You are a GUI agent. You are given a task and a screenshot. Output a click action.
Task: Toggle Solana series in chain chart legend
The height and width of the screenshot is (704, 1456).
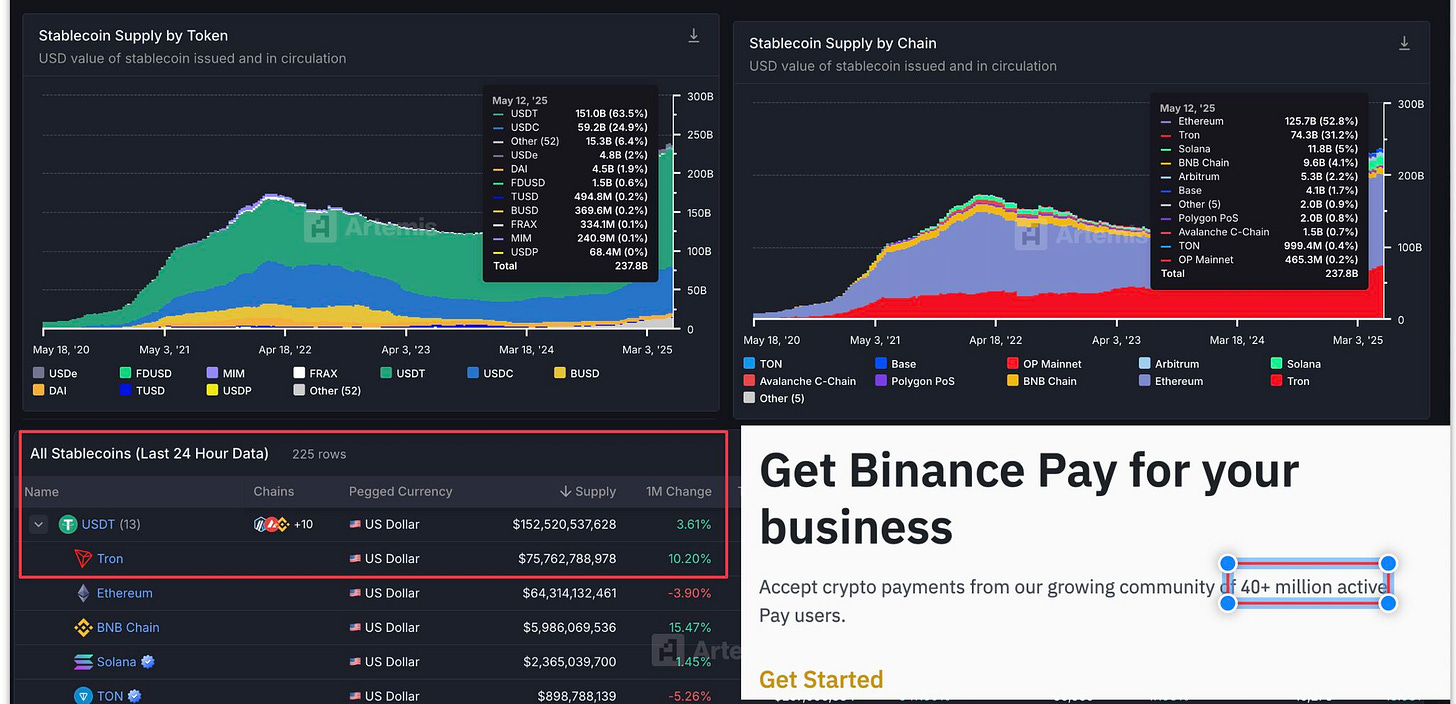point(1296,364)
